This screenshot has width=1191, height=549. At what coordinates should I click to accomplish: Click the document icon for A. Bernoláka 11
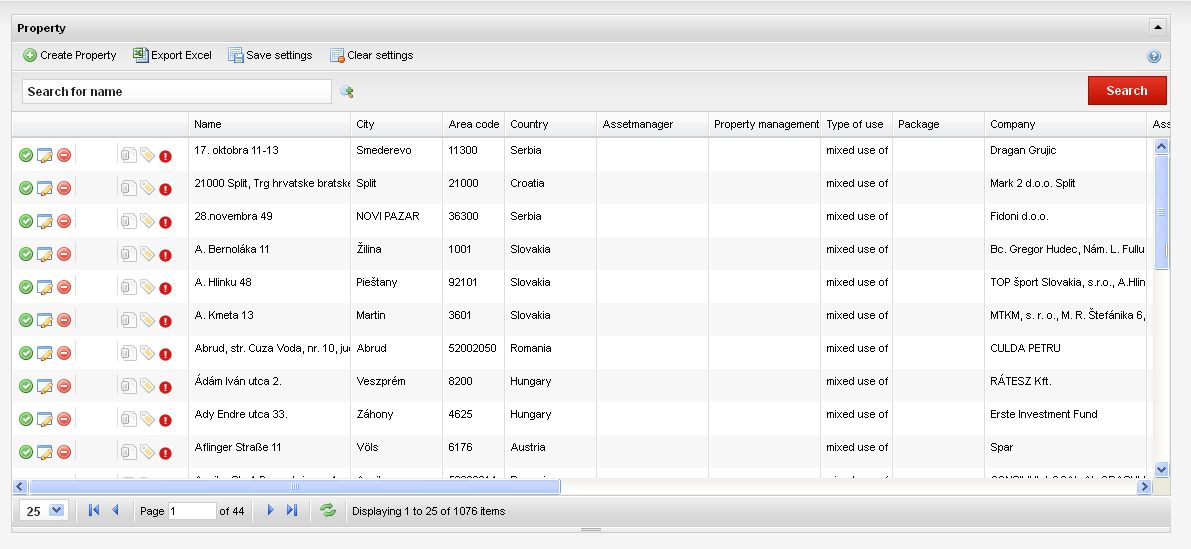click(x=128, y=254)
